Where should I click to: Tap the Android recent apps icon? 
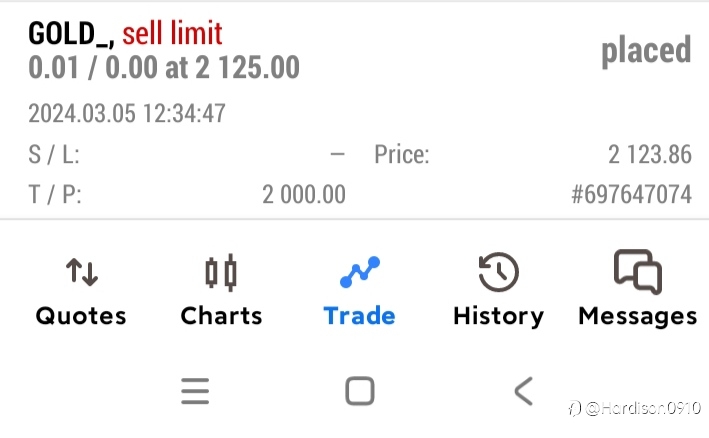[195, 391]
